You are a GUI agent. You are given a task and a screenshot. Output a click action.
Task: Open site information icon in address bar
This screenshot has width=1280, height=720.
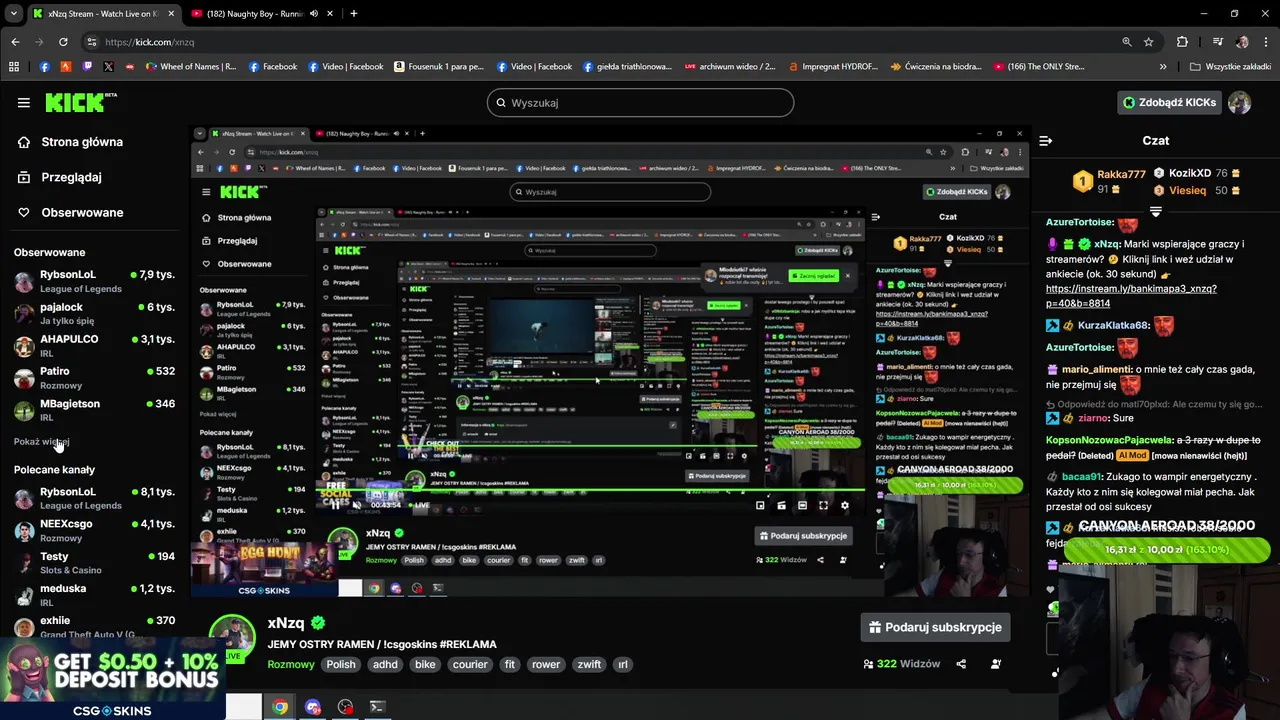(92, 42)
